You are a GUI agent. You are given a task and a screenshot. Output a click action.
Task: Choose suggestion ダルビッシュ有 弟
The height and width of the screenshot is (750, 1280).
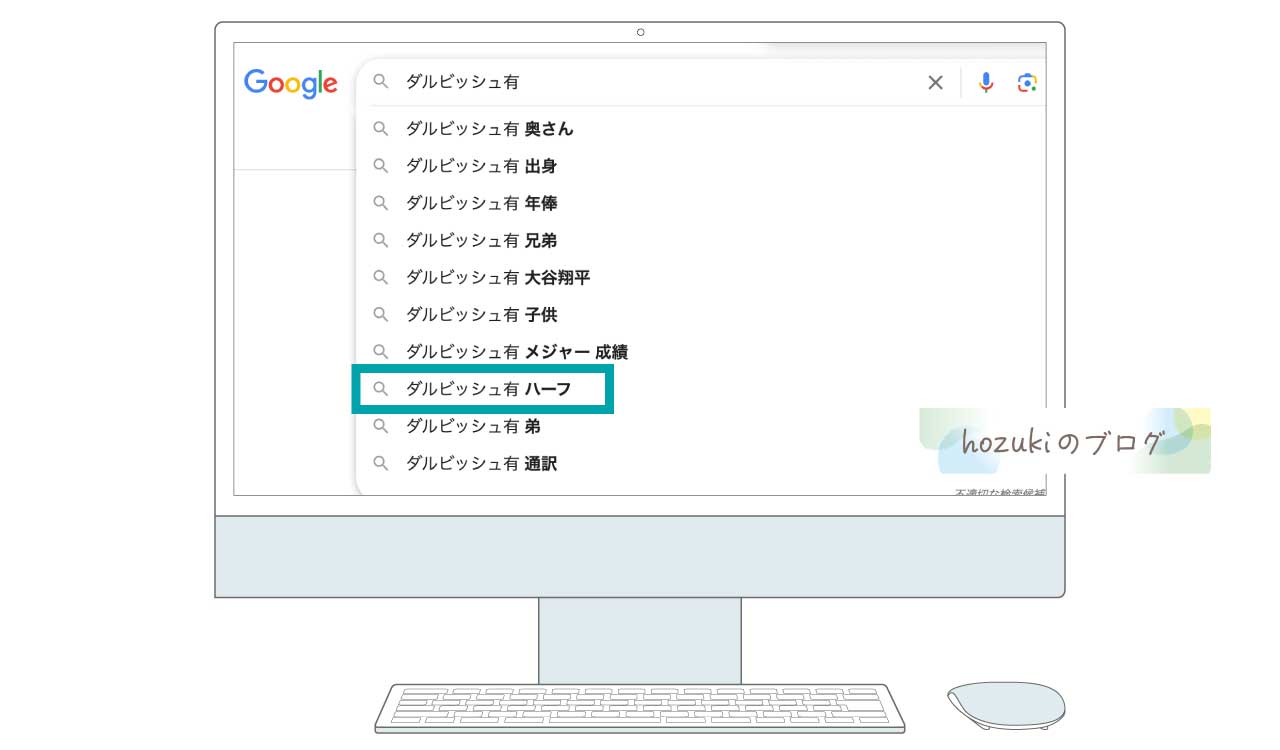701,426
